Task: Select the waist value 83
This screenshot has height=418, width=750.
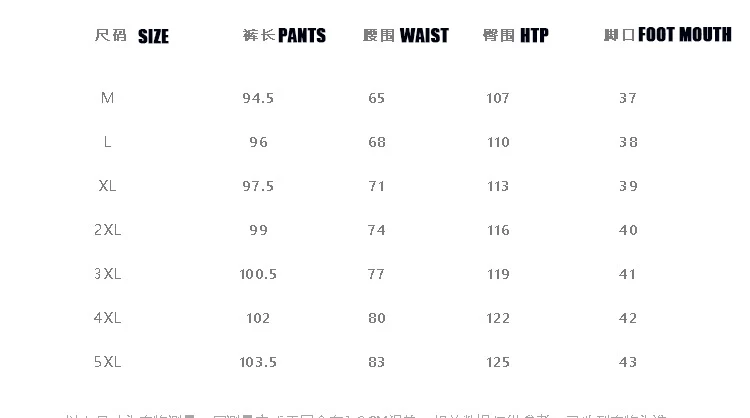Action: pos(377,362)
